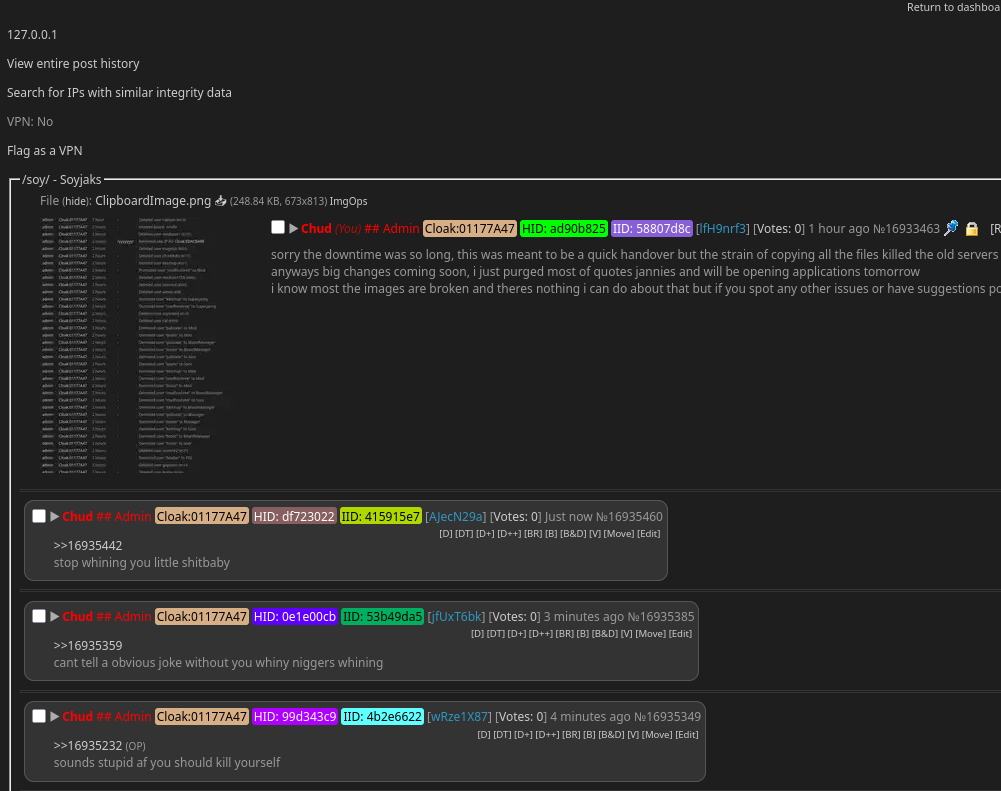The image size is (1001, 791).
Task: Click [Edit] on post 16935460
Action: coord(649,534)
